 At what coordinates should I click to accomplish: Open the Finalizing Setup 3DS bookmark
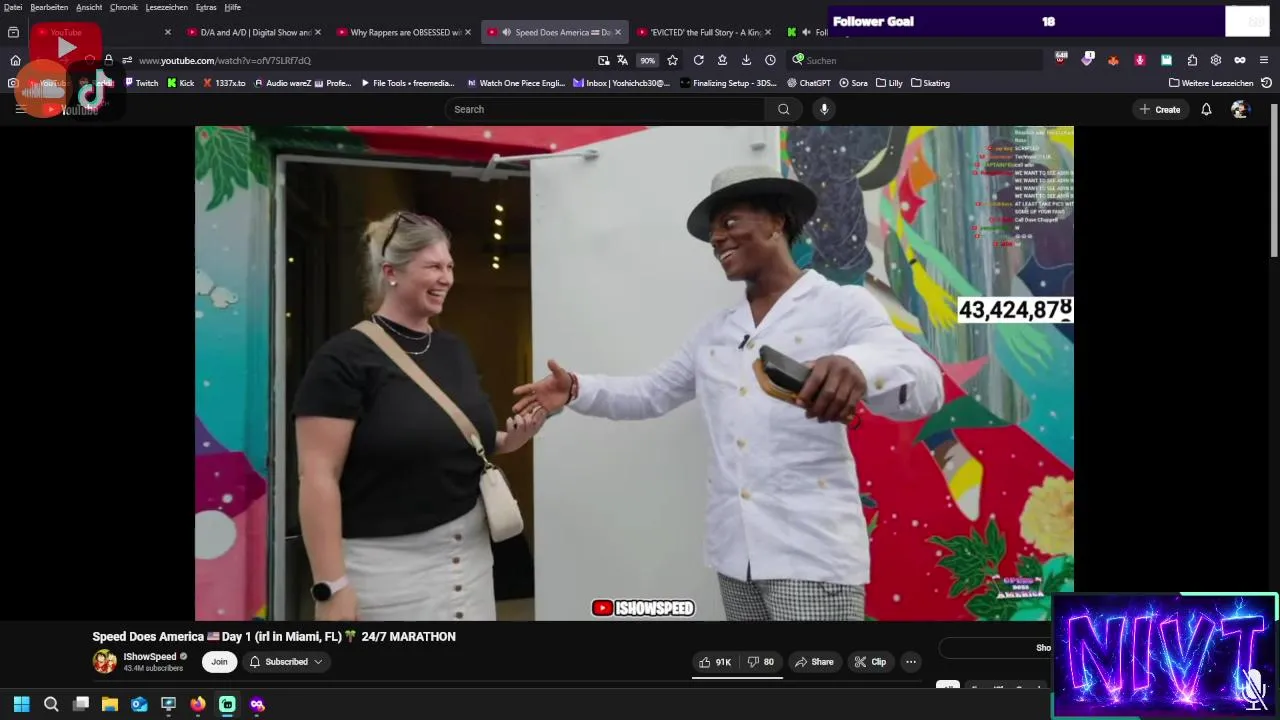(x=727, y=83)
